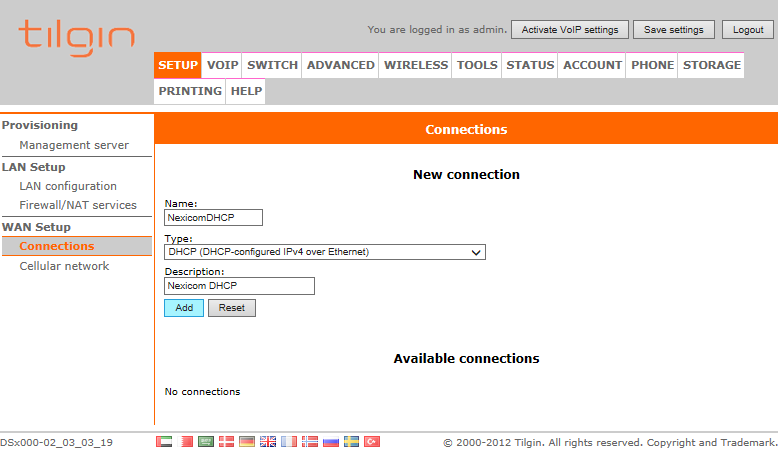Click the Tilgin logo
The height and width of the screenshot is (453, 779).
[x=77, y=38]
